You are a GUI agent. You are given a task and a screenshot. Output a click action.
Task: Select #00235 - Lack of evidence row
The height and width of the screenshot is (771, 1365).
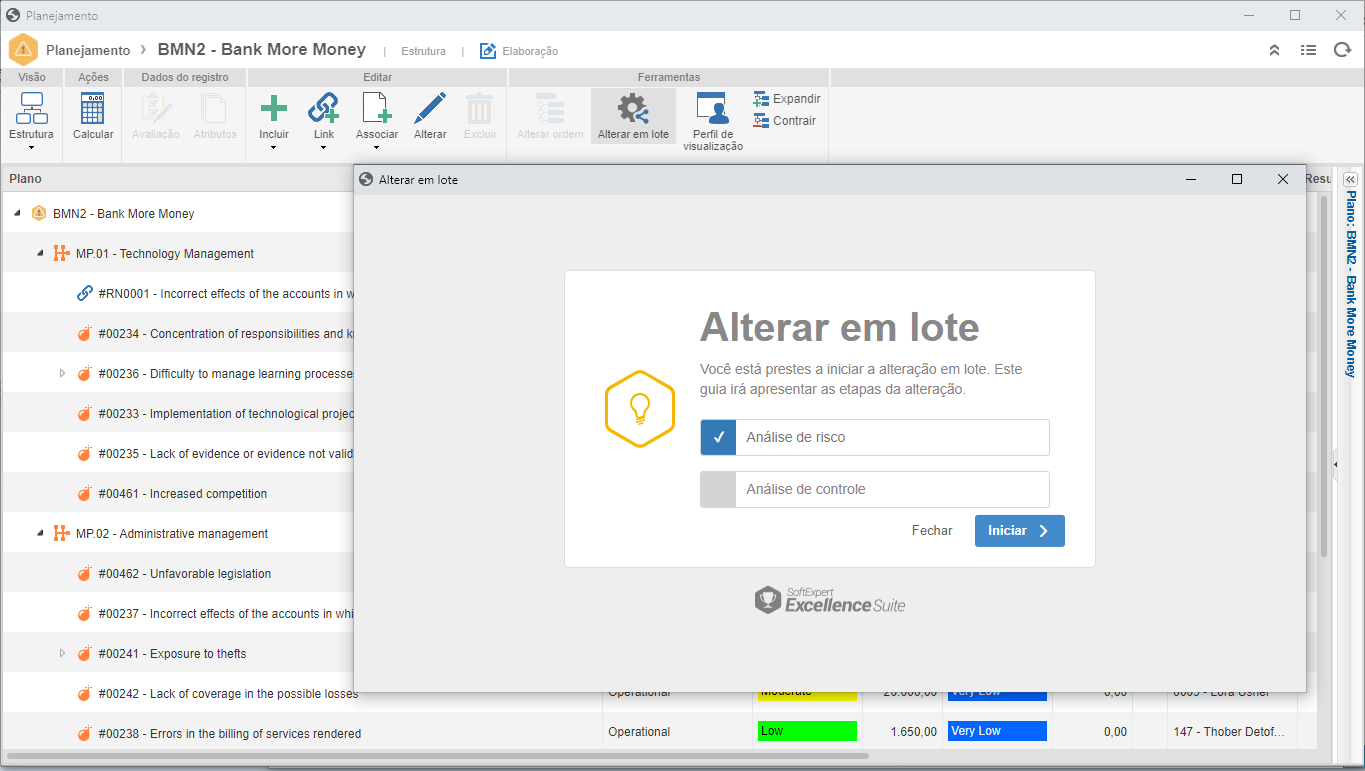(x=178, y=453)
